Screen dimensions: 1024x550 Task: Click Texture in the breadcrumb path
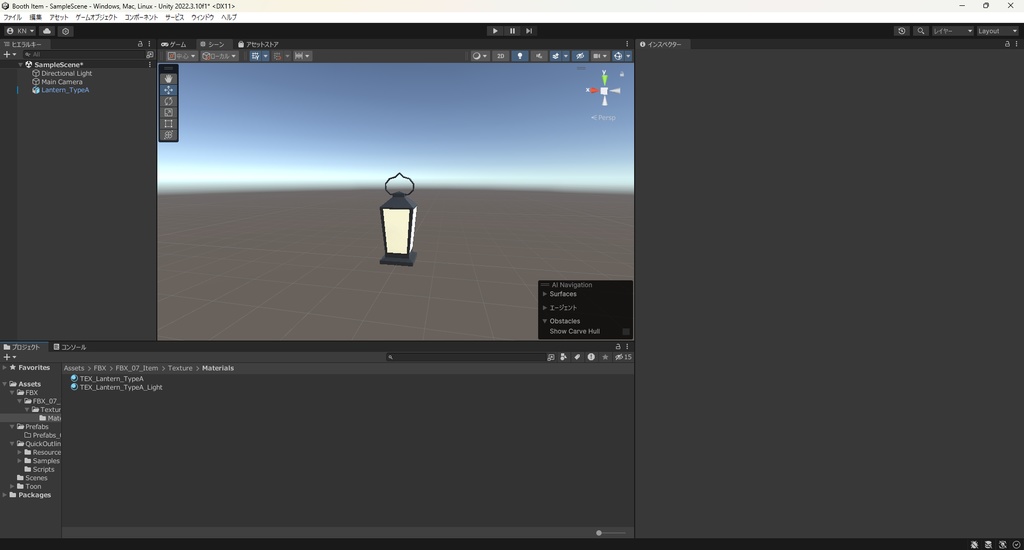180,368
